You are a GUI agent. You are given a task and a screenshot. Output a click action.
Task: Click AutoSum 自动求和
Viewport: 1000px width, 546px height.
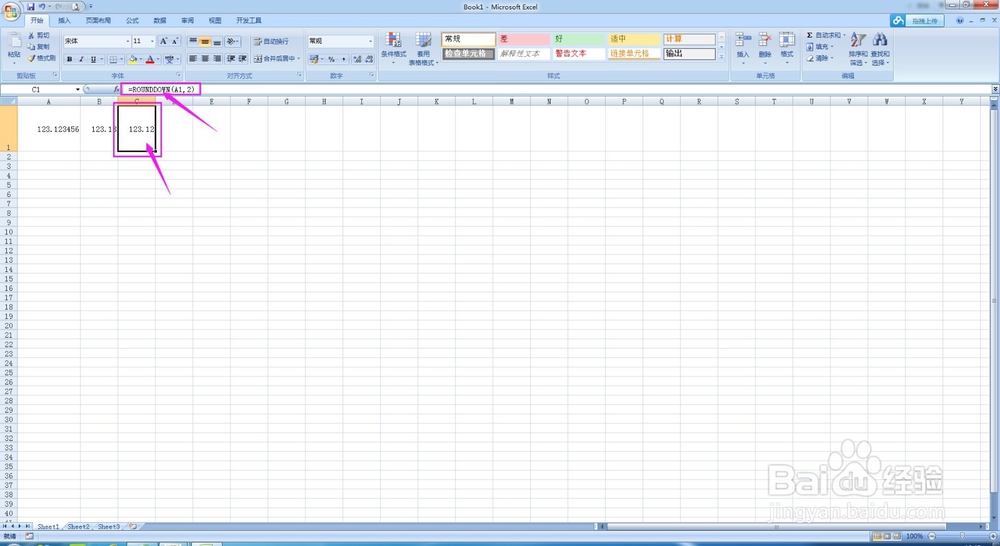tap(823, 36)
